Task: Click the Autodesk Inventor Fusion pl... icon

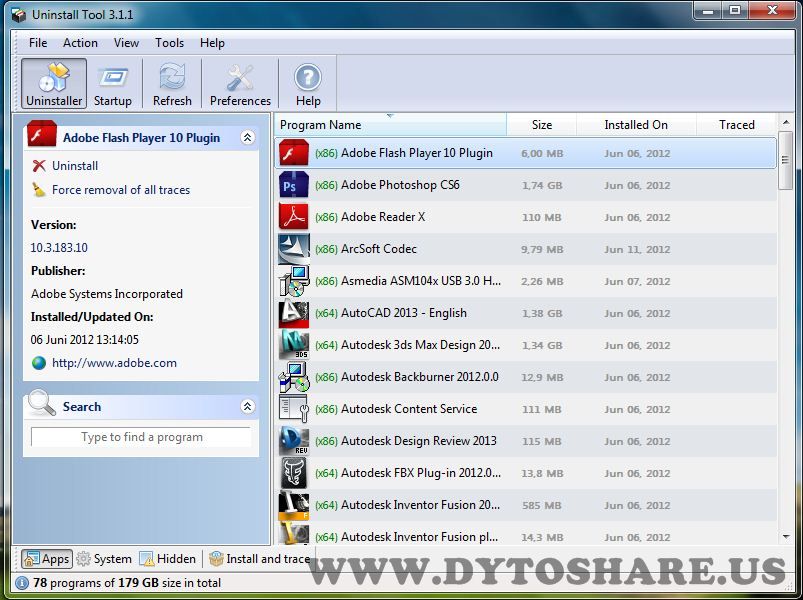Action: (x=293, y=534)
